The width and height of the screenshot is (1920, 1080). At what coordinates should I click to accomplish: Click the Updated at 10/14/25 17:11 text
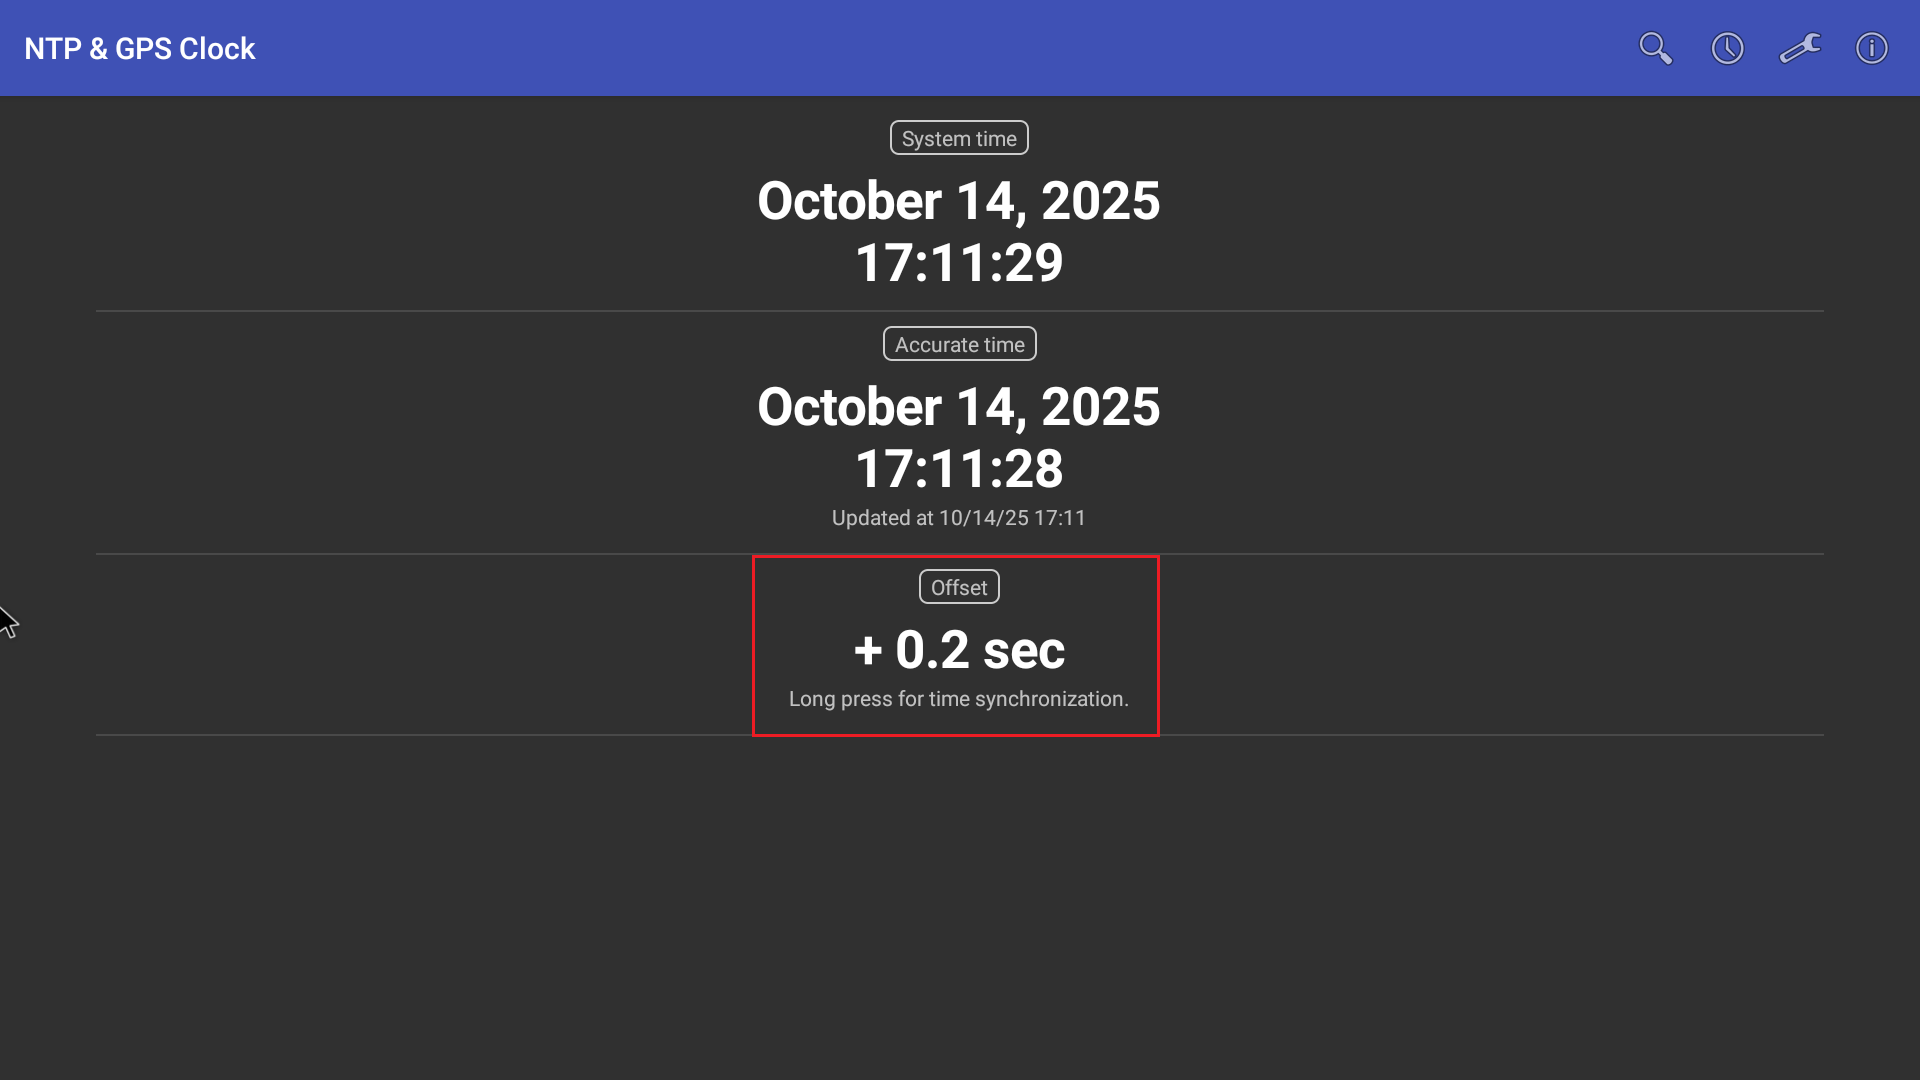click(x=959, y=518)
